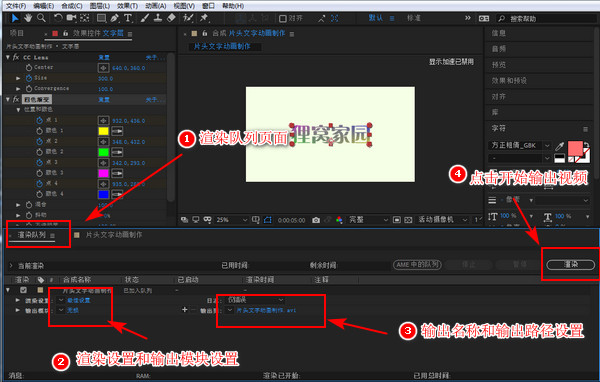Toggle the 点 3 stopwatch
This screenshot has height=382, width=600.
(39, 162)
